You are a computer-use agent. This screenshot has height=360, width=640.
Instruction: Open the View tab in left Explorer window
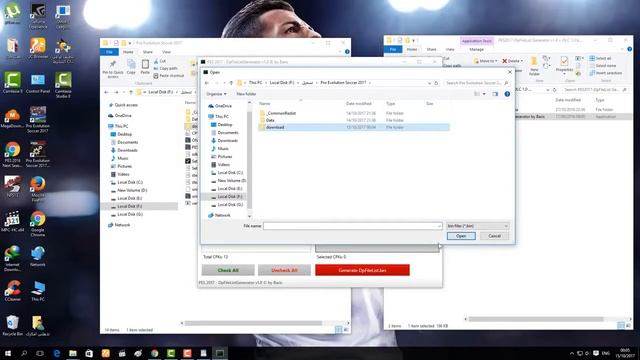coord(167,52)
